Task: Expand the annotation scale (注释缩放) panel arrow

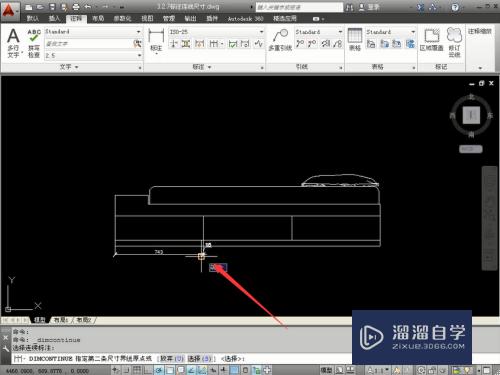Action: click(x=480, y=68)
